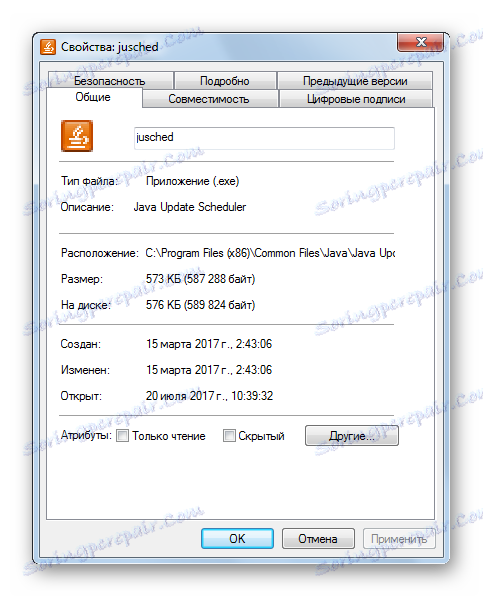Click the Расположение file path text
Image resolution: width=483 pixels, height=597 pixels.
coord(270,253)
